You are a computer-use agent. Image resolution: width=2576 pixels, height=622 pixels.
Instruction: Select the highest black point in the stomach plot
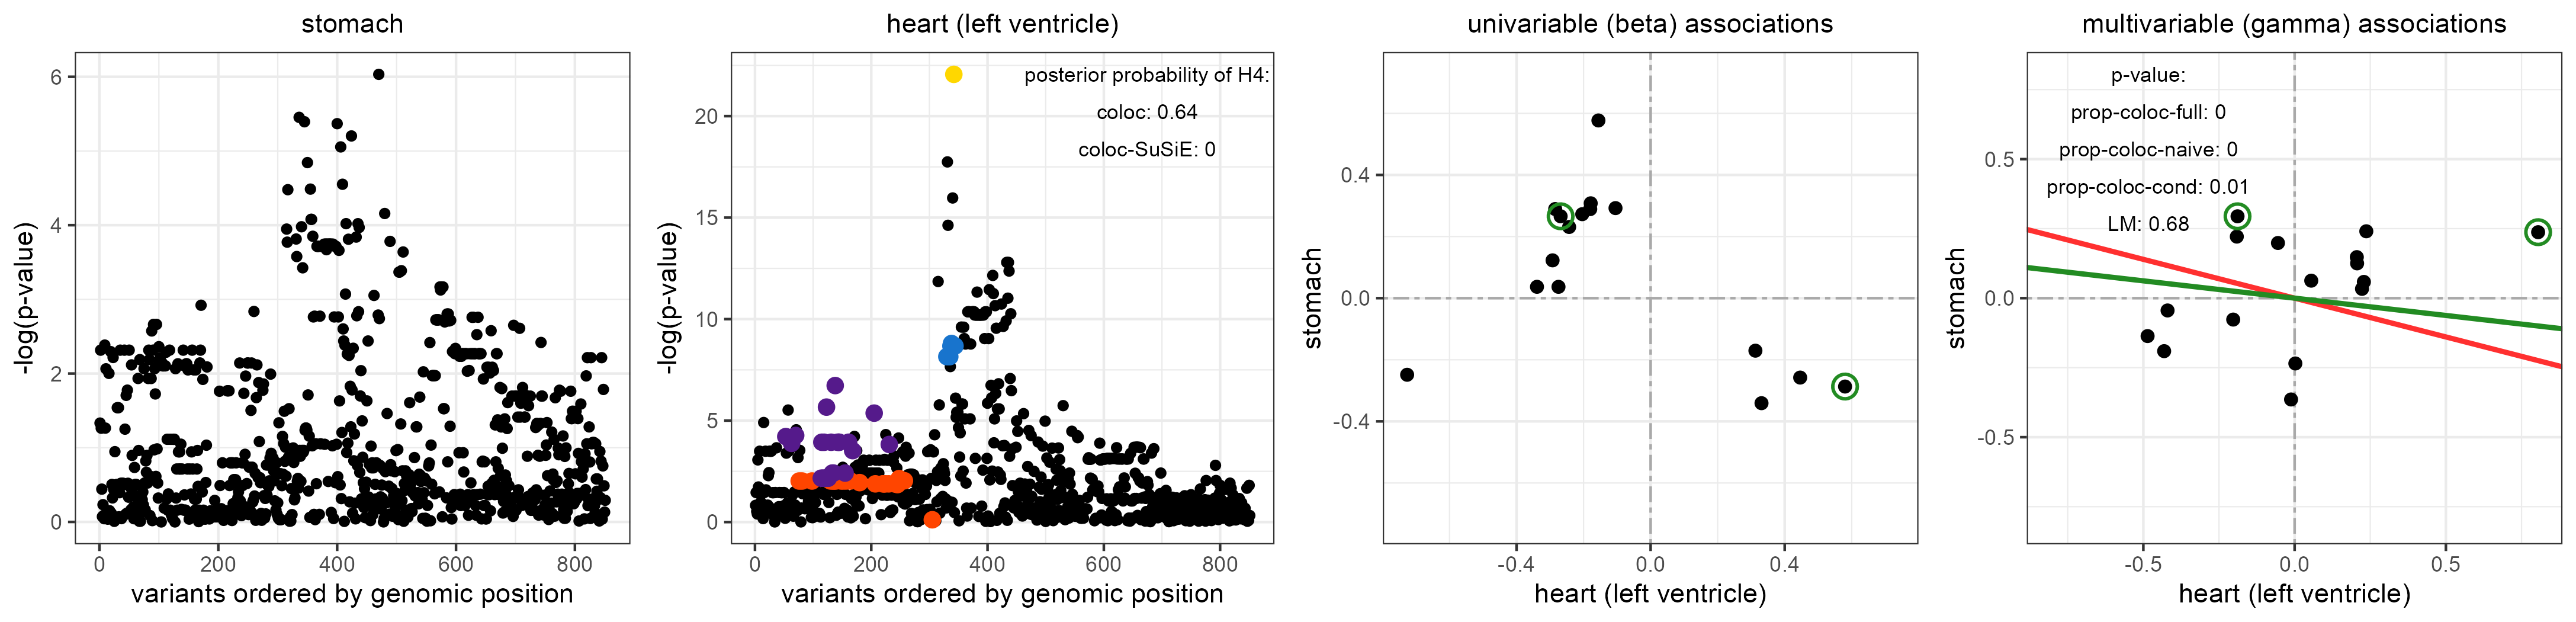378,74
